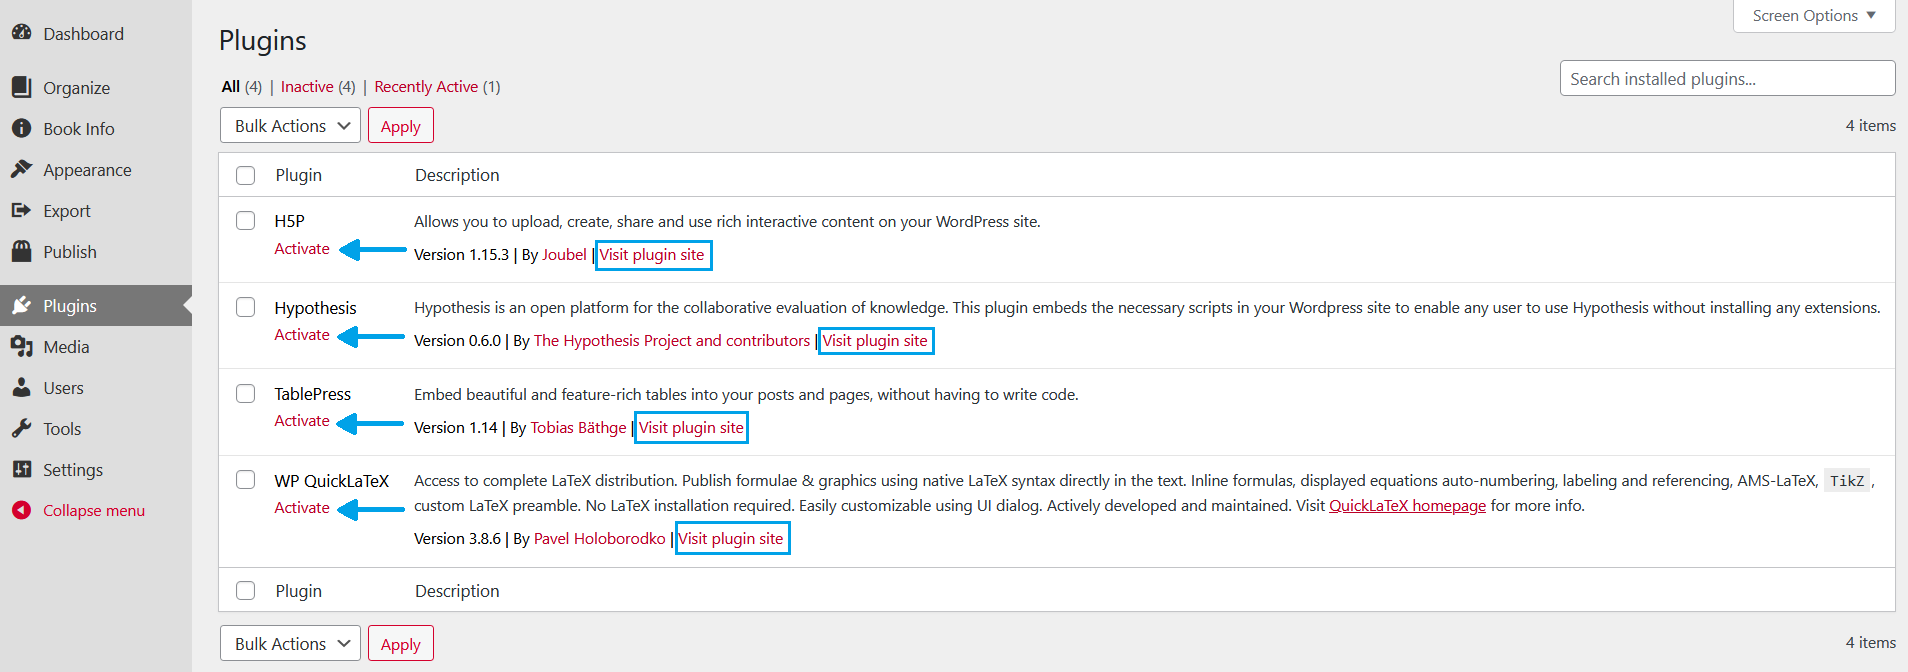This screenshot has height=672, width=1908.
Task: Click the Dashboard gauge icon
Action: tap(21, 33)
